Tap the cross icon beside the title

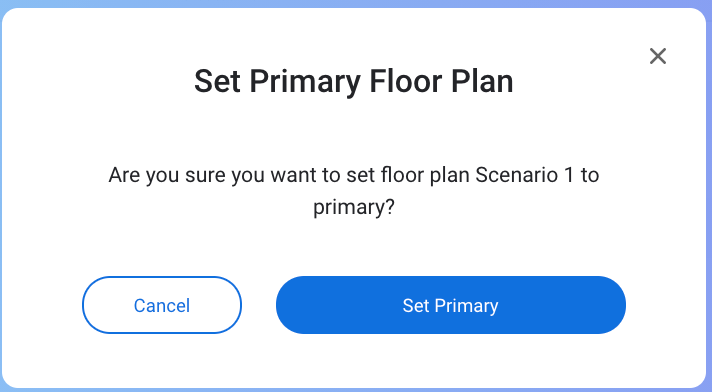(x=658, y=56)
